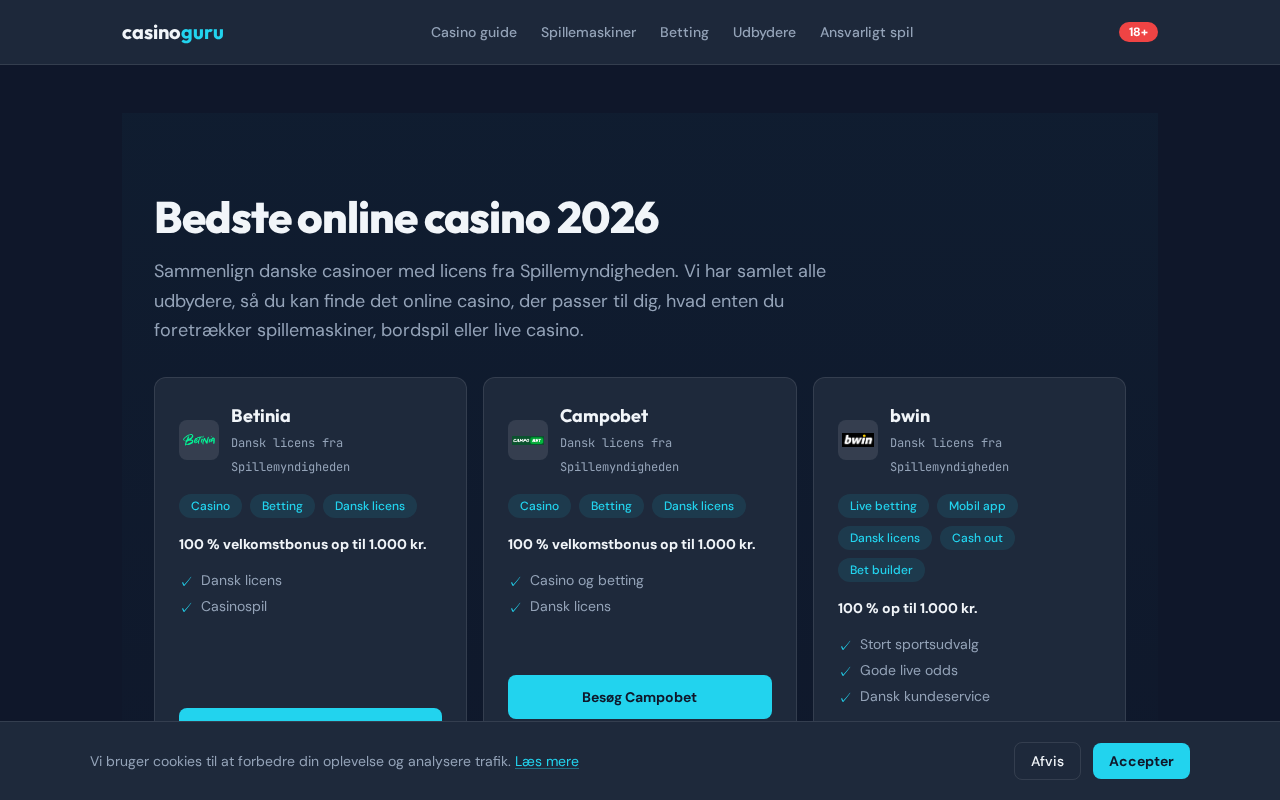Click the Betinia casino heading

[x=261, y=416]
